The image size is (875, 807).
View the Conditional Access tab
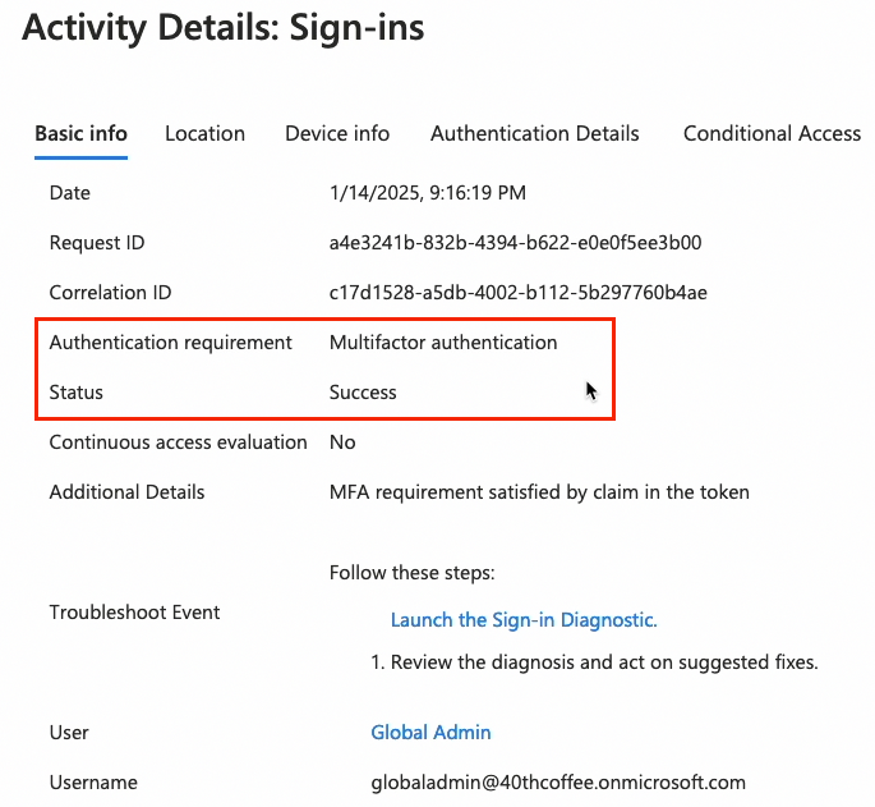click(771, 133)
